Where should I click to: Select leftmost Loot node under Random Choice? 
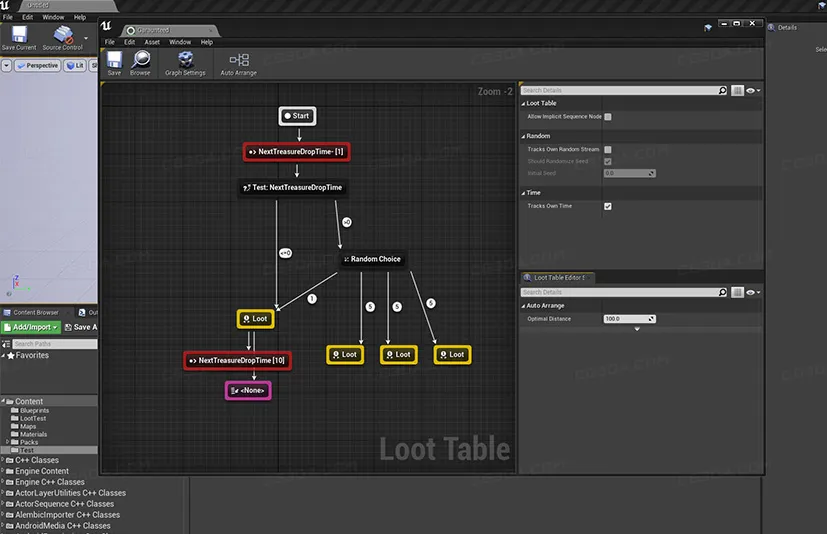tap(345, 355)
